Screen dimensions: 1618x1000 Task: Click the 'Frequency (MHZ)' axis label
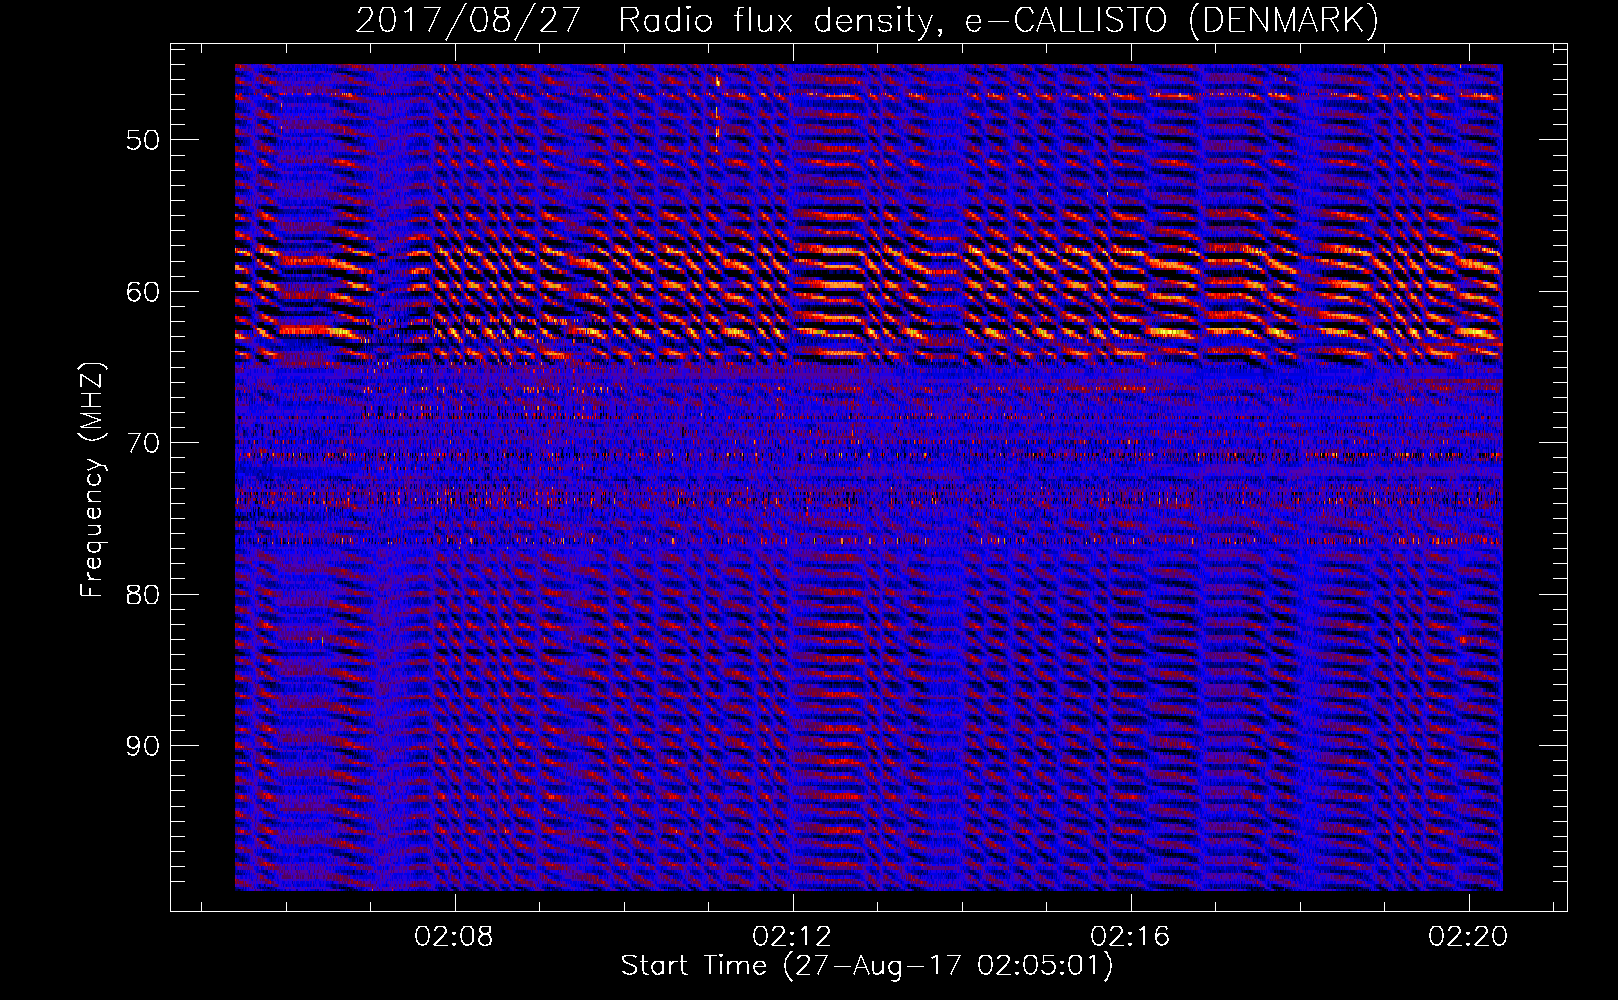click(x=92, y=480)
